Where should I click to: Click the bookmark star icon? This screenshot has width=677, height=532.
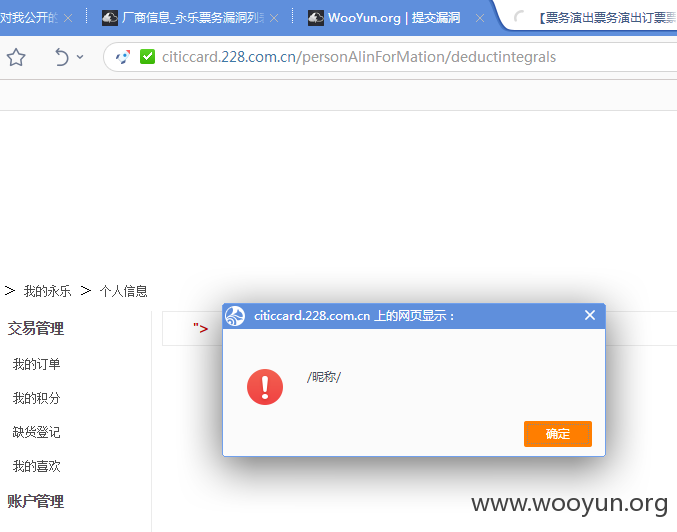coord(16,57)
